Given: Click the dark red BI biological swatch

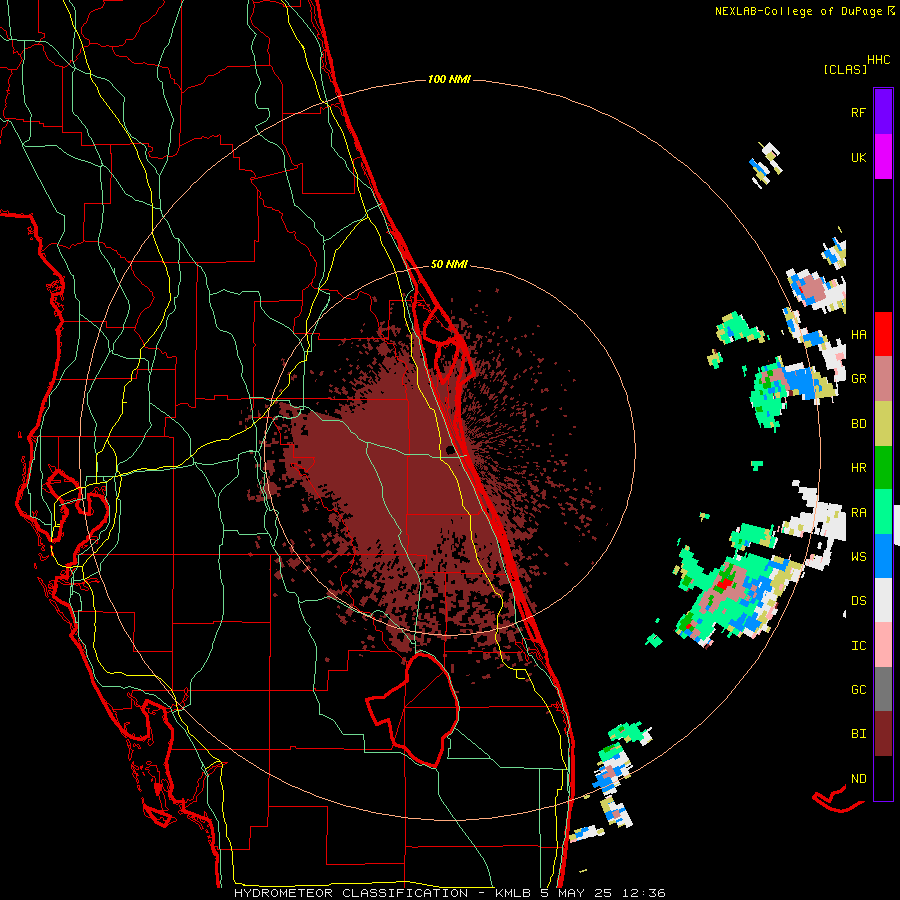Looking at the screenshot, I should [x=883, y=734].
